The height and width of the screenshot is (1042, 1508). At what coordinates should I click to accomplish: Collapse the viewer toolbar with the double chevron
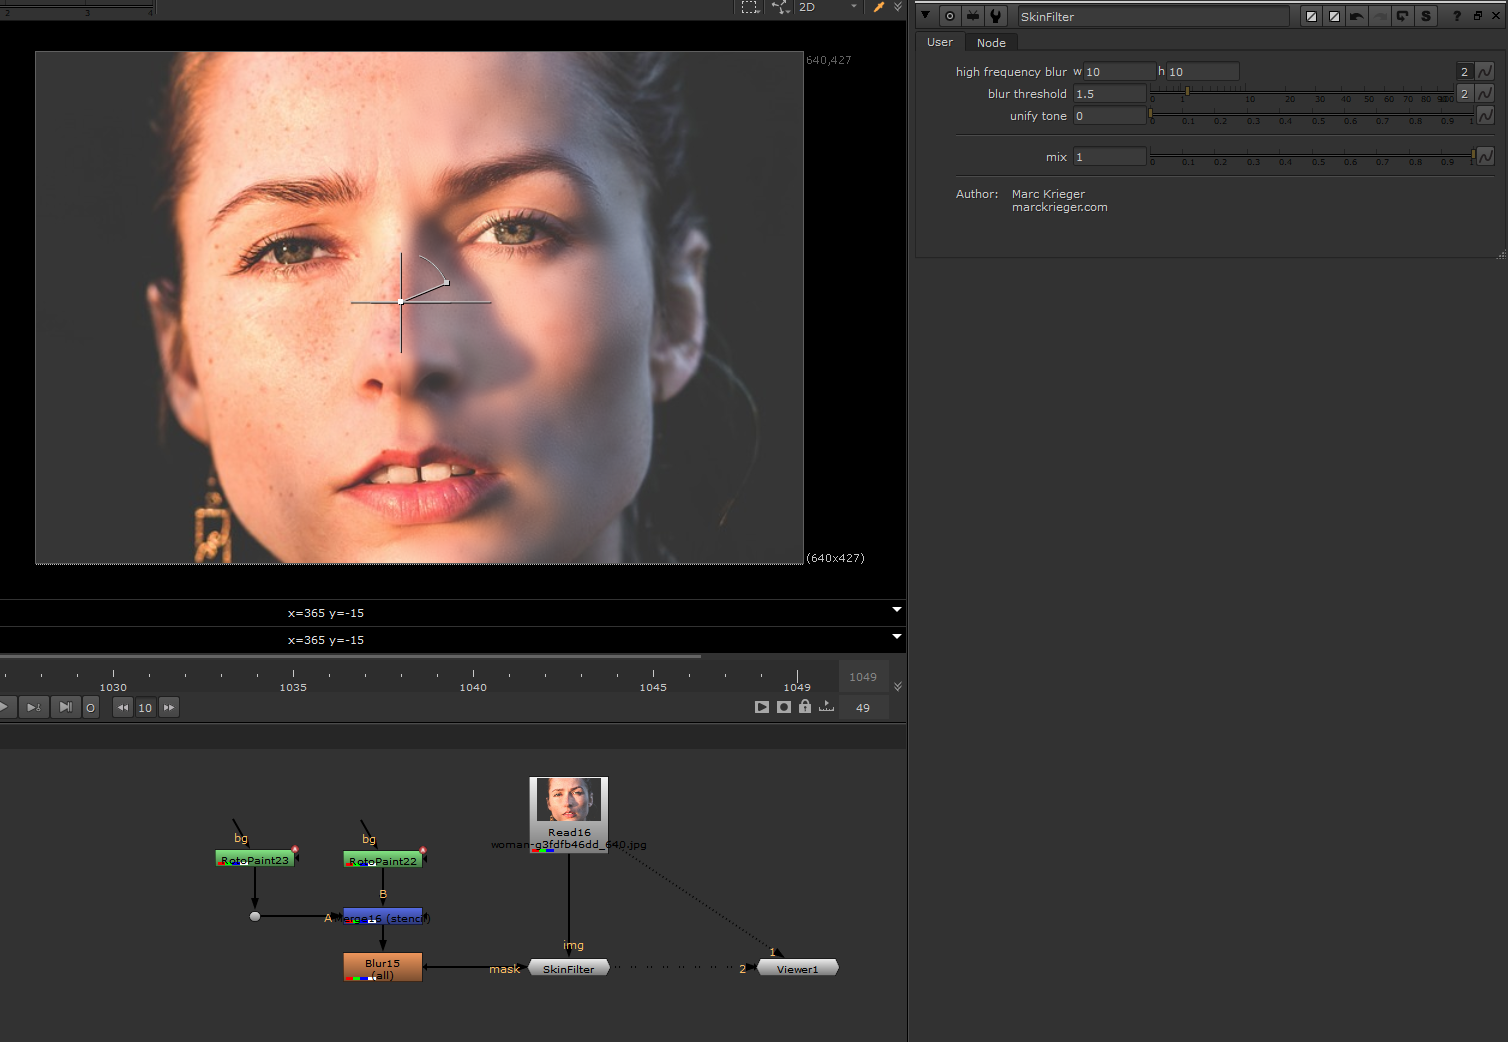coord(897,7)
